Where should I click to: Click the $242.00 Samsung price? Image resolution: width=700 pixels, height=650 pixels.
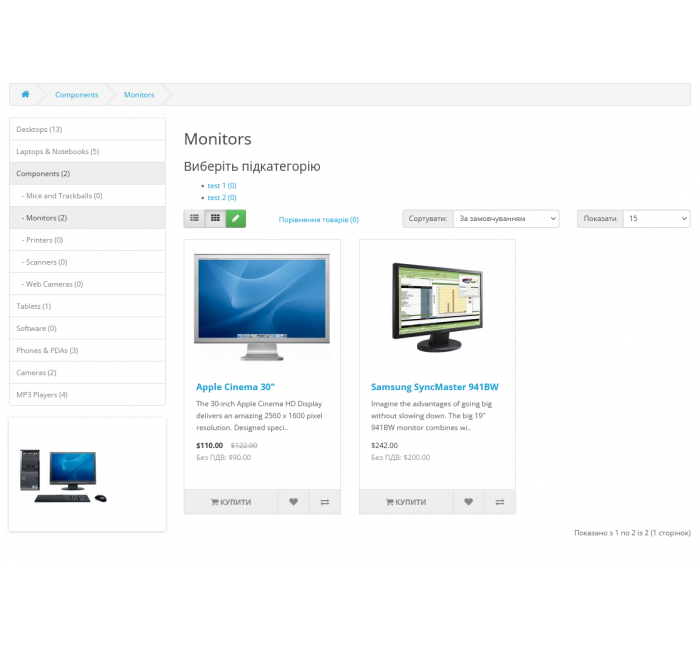[x=384, y=446]
